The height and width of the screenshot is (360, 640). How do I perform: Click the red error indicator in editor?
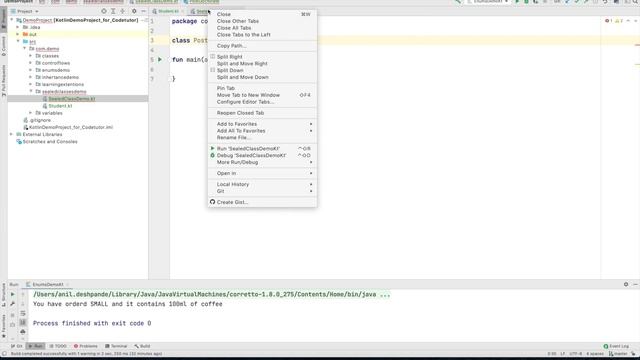coord(609,21)
